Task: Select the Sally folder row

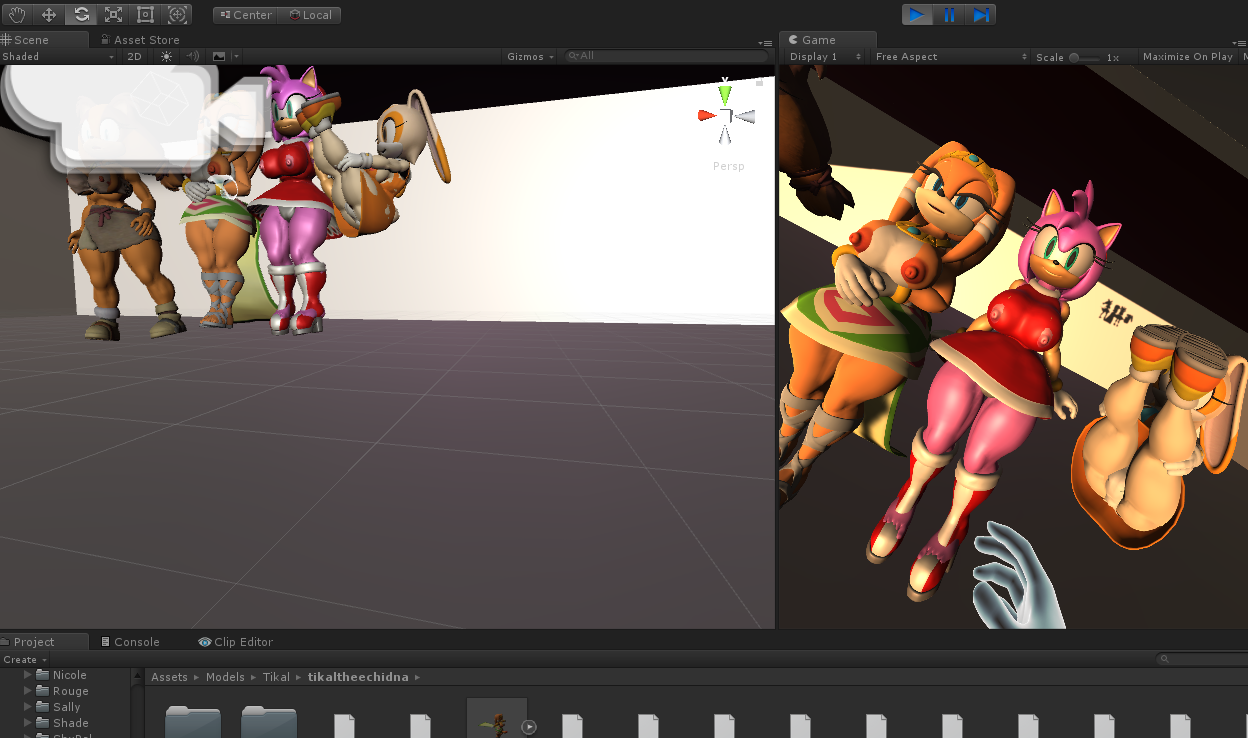Action: point(65,707)
